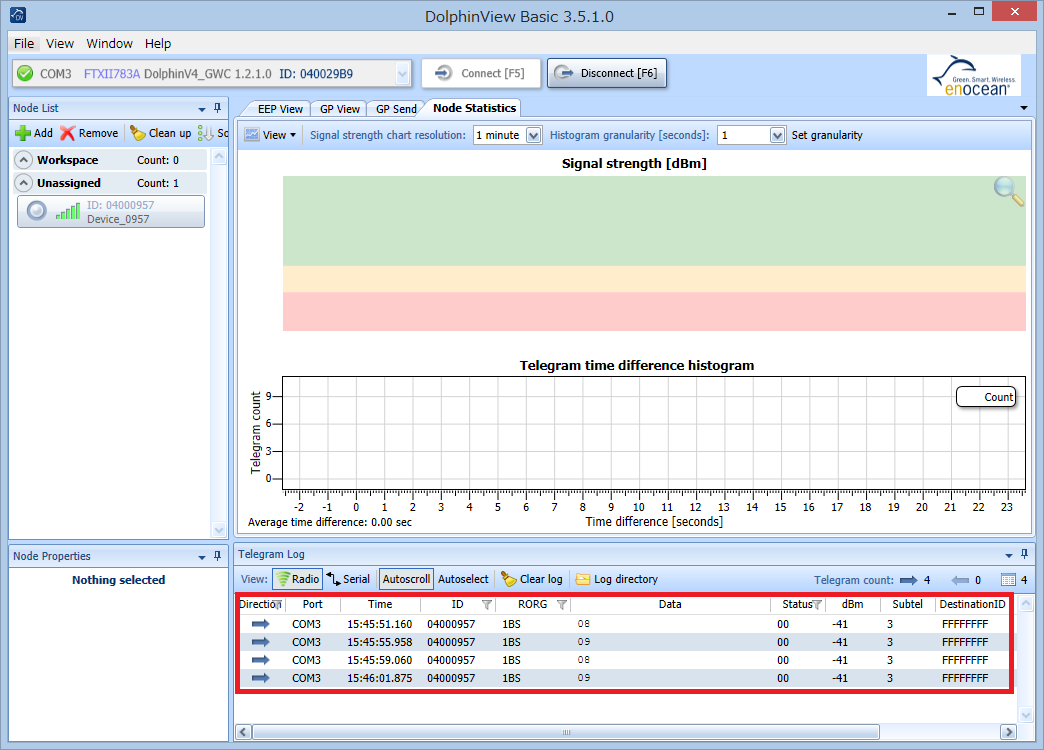Click Set granularity button

(x=827, y=135)
